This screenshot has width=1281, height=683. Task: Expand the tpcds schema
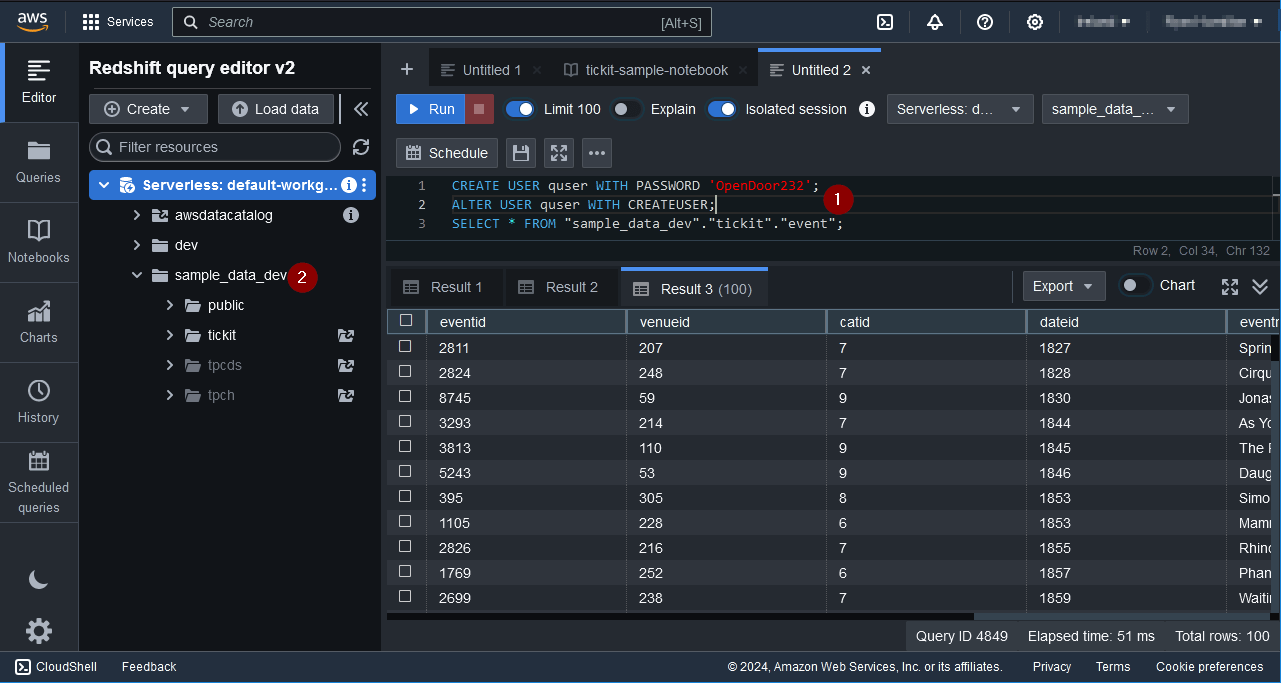(170, 365)
